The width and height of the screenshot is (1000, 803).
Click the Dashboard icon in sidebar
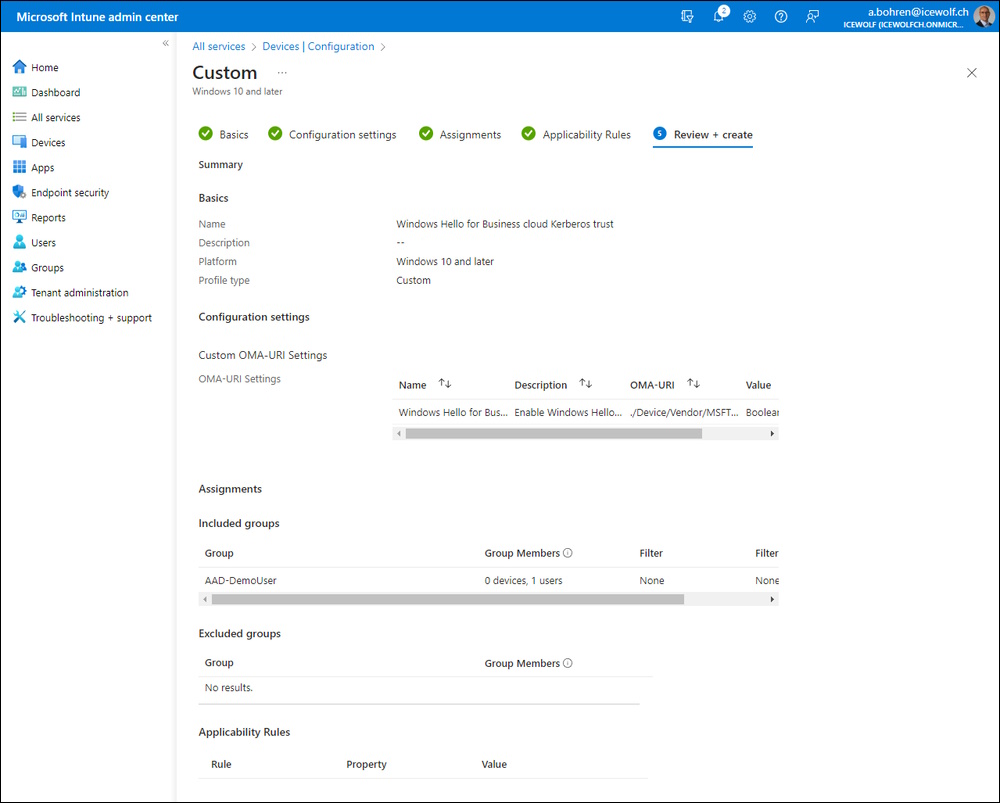point(20,92)
